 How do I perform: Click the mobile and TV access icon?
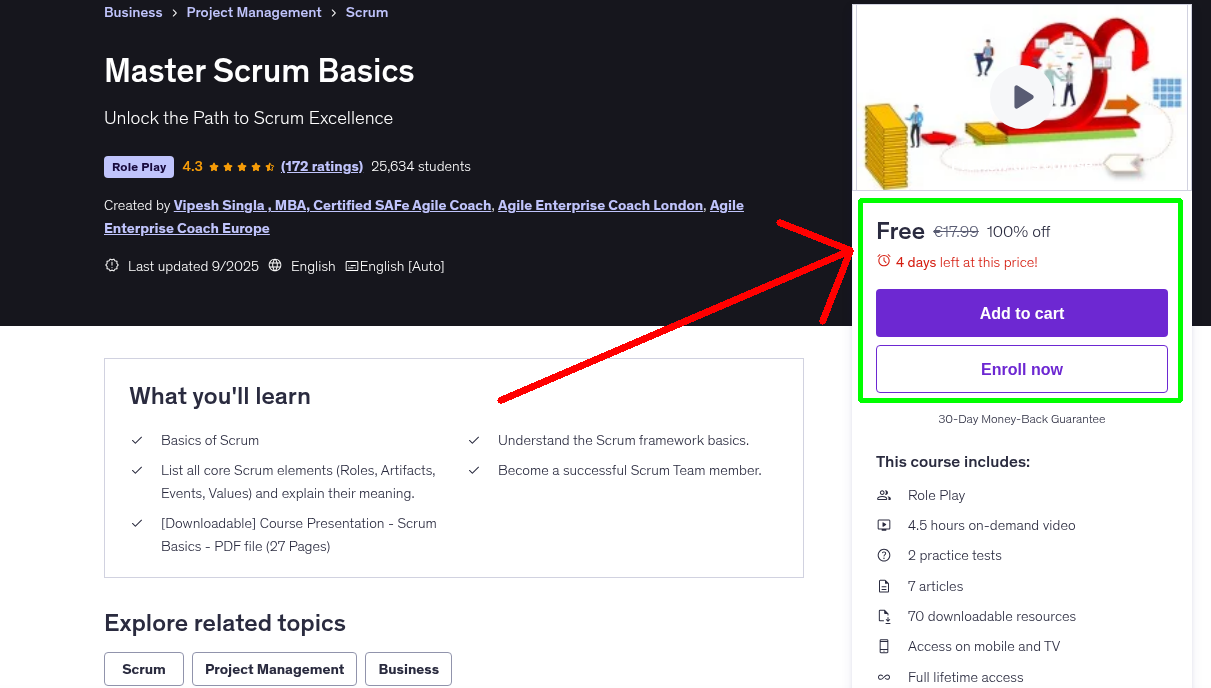pos(884,646)
